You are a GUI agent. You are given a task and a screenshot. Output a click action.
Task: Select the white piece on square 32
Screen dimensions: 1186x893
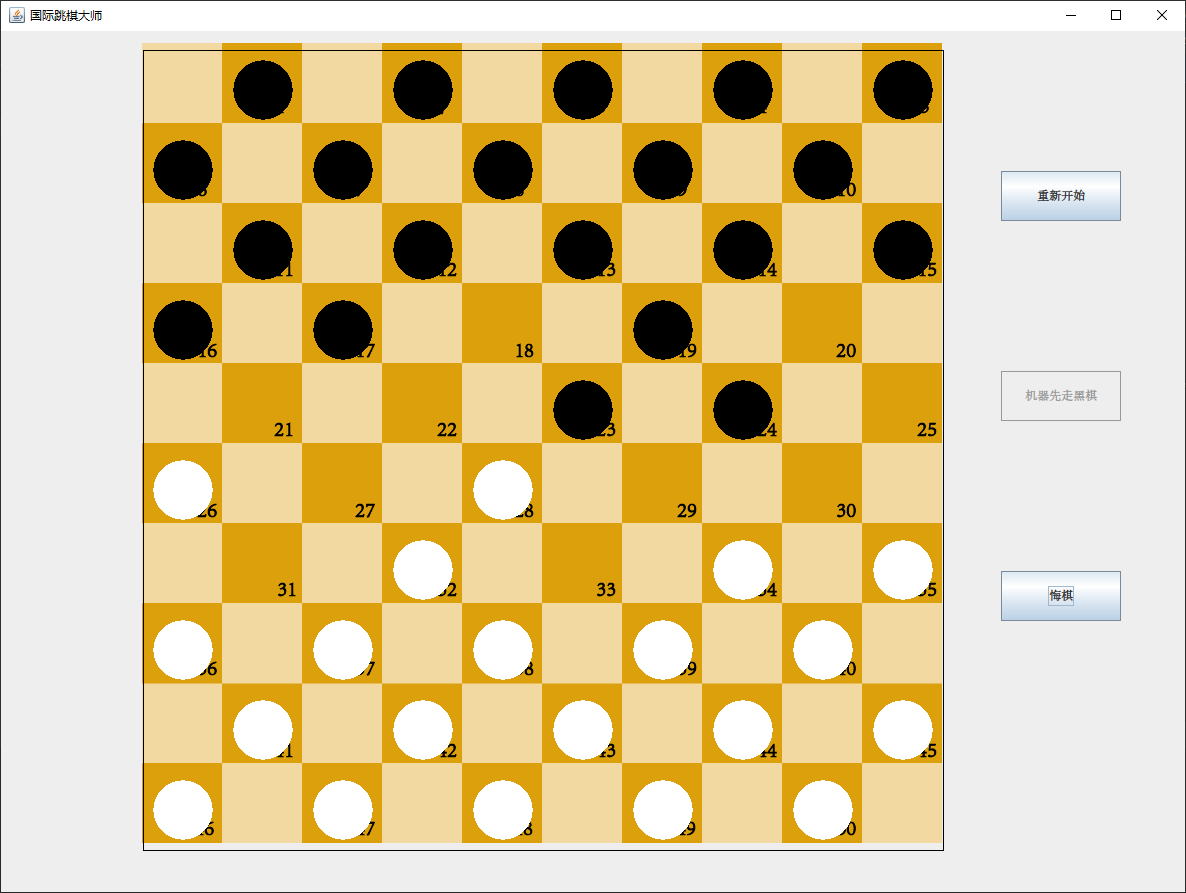(x=423, y=570)
